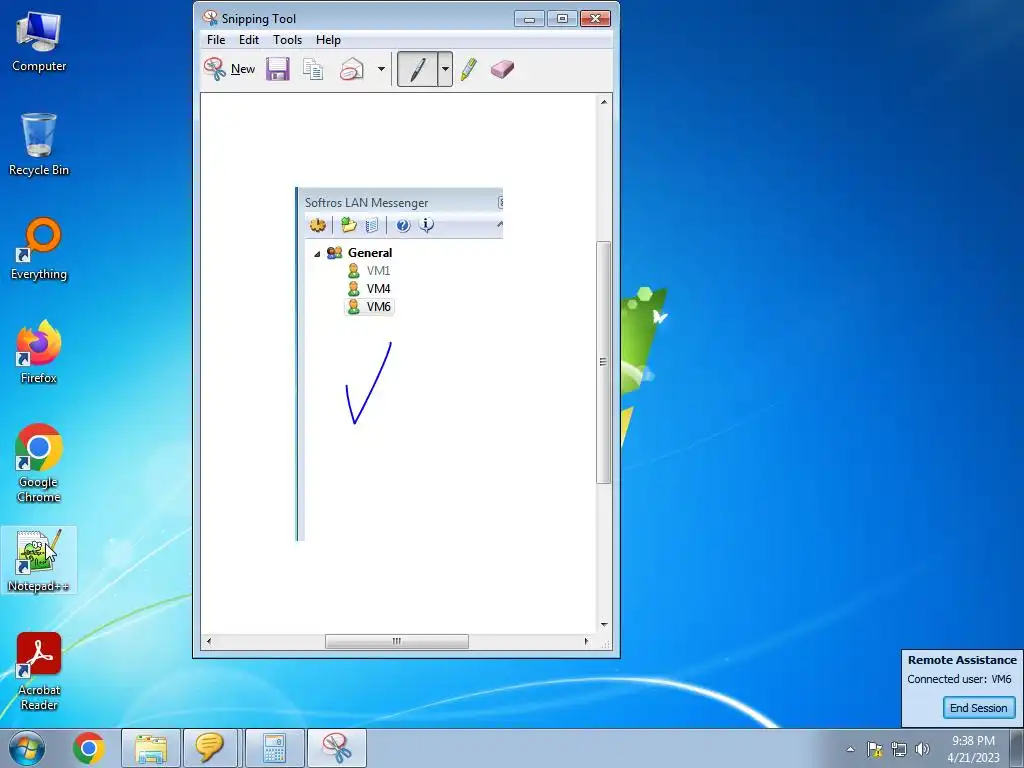This screenshot has height=768, width=1024.
Task: Maximize the Snipping Tool window
Action: pyautogui.click(x=562, y=19)
